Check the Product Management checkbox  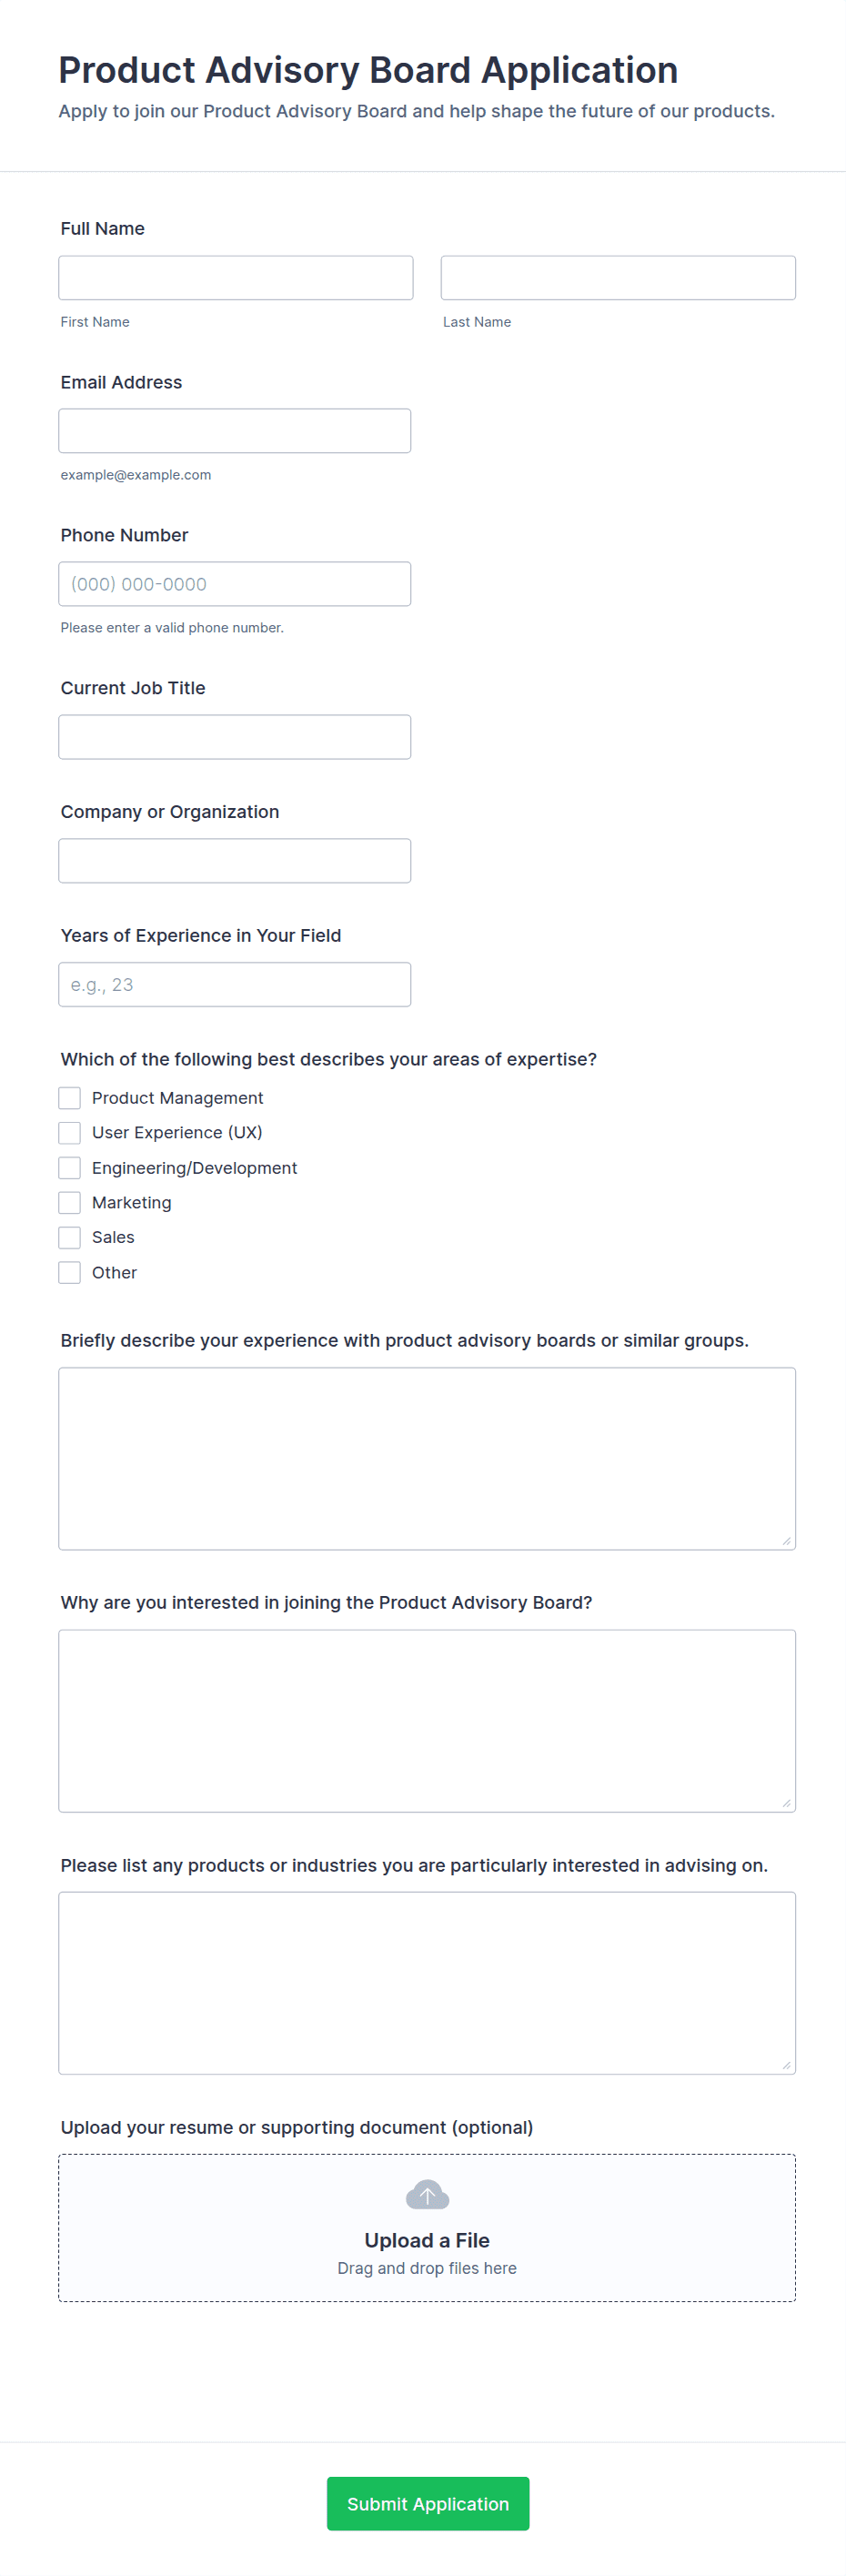[70, 1098]
